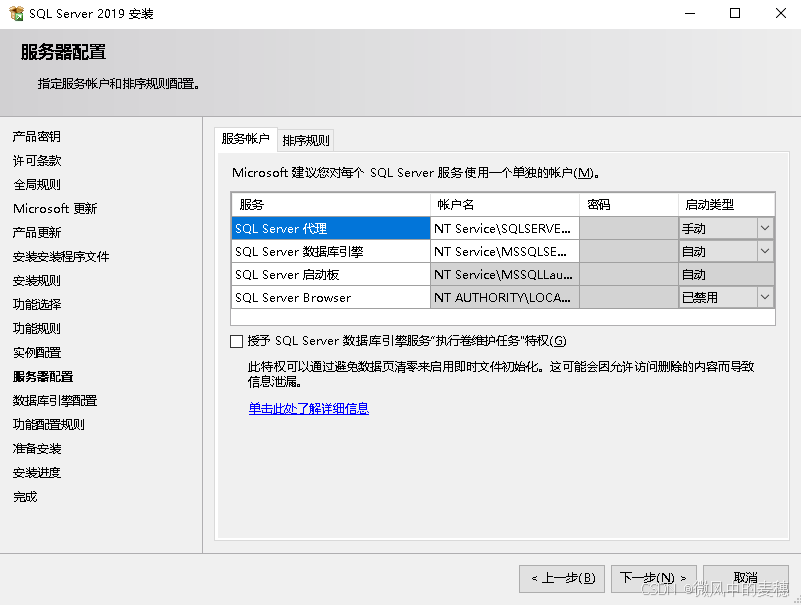Click the 实例配置 step in sidebar
Screen dimensions: 801x605
(37, 353)
